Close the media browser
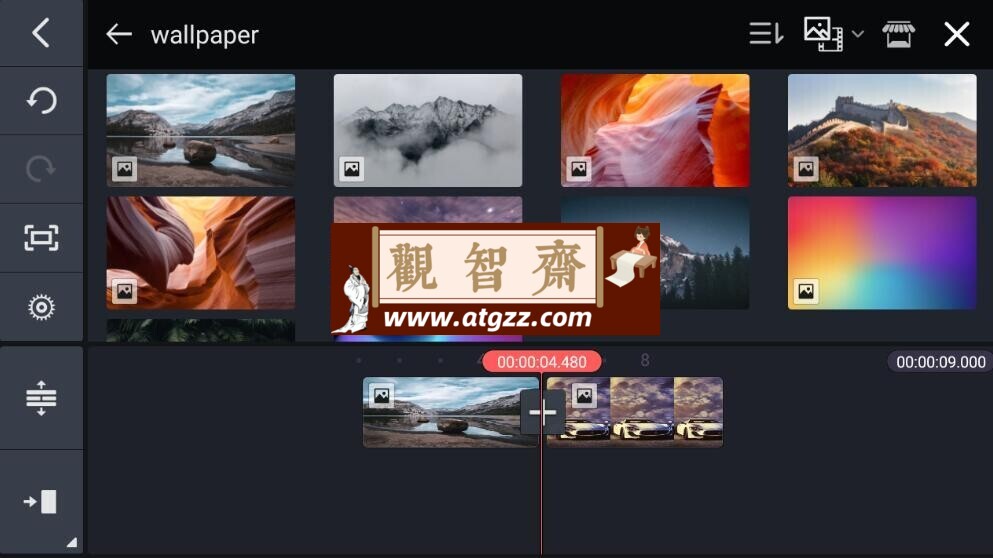This screenshot has width=993, height=558. click(956, 34)
